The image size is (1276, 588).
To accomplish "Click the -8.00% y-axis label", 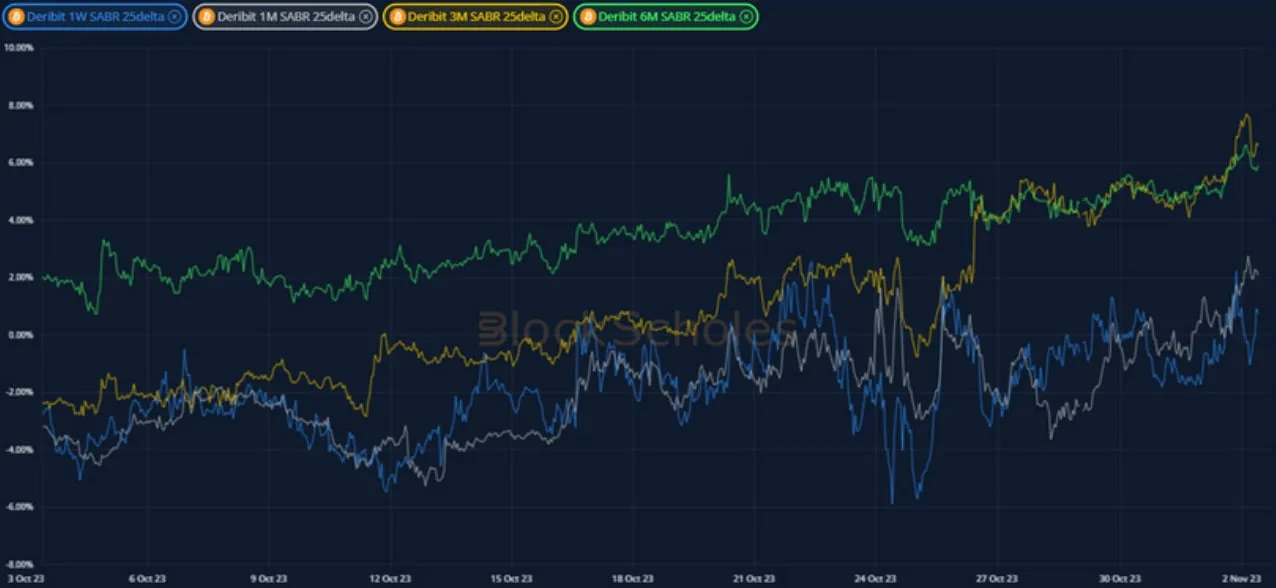I will pyautogui.click(x=20, y=565).
